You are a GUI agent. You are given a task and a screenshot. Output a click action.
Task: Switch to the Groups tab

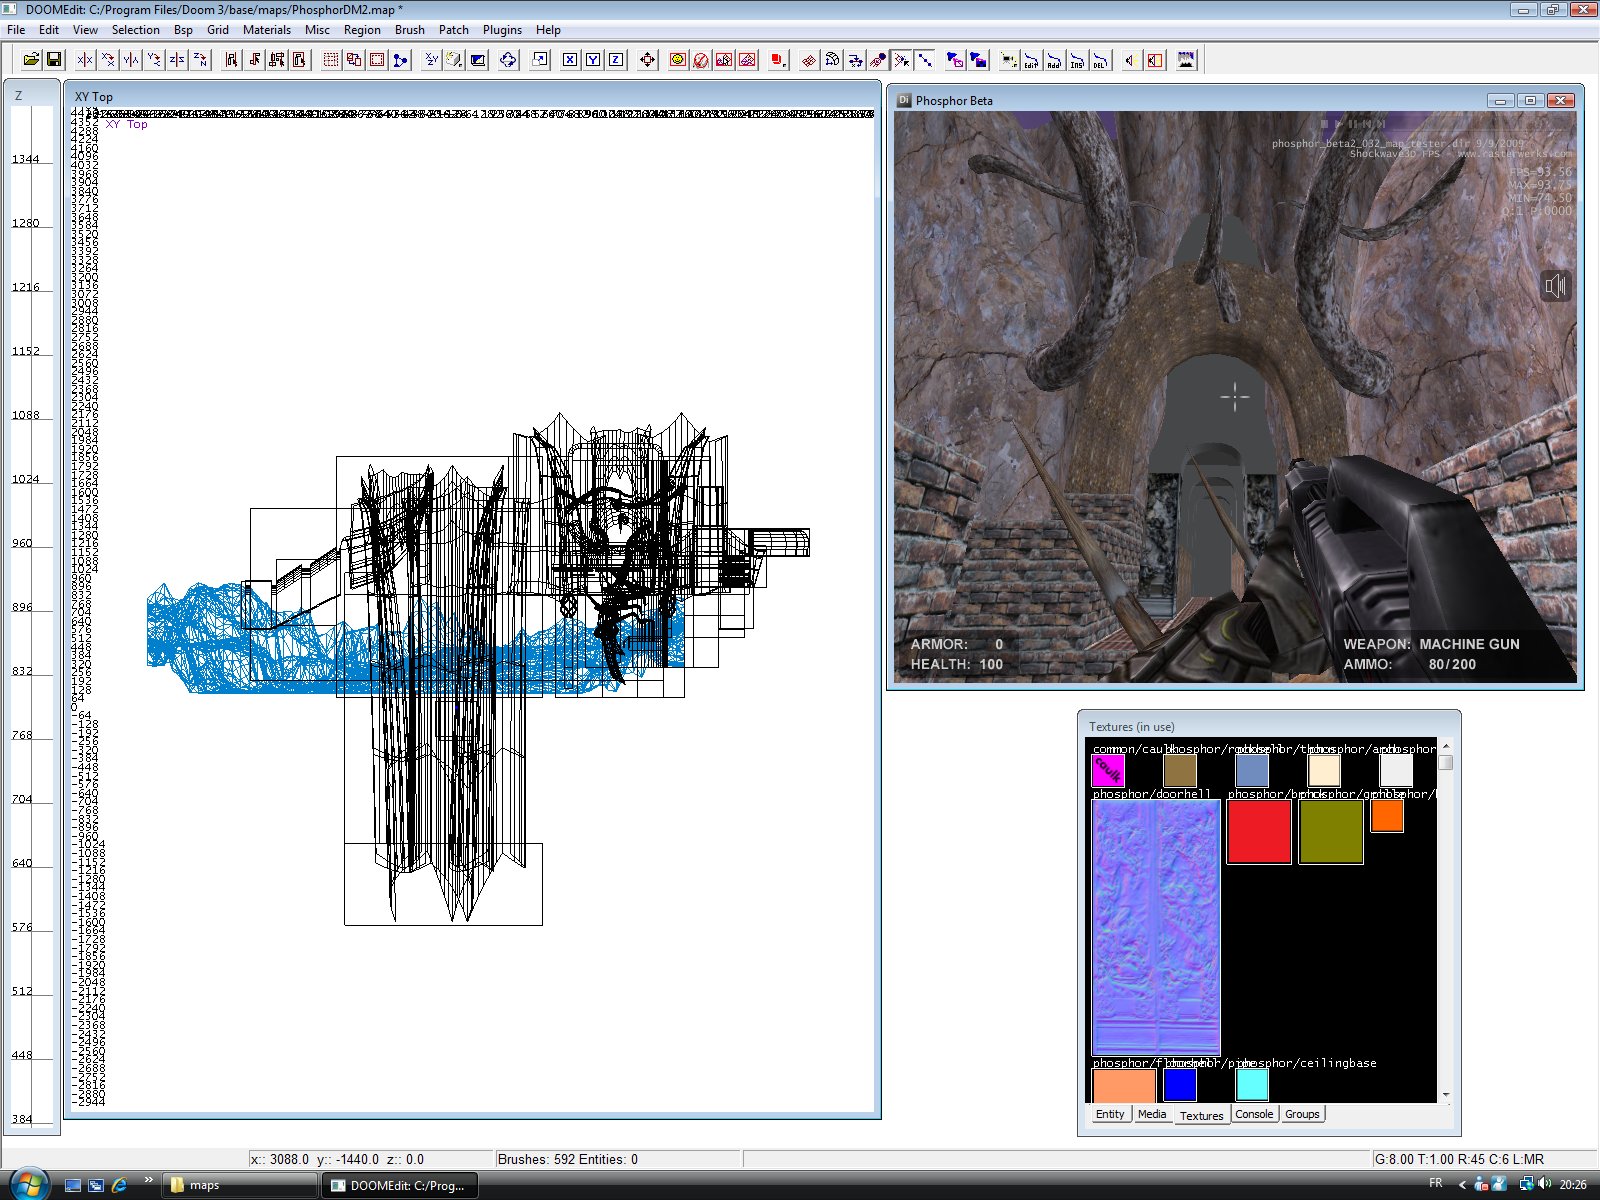pos(1302,1114)
